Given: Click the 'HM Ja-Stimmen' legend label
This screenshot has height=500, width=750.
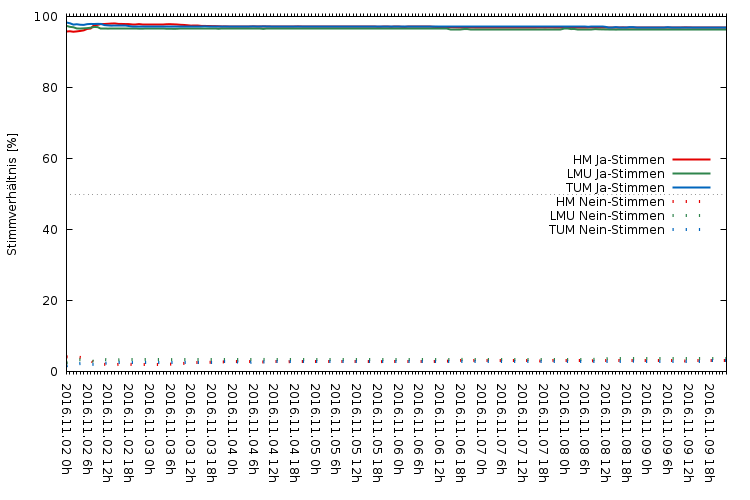Looking at the screenshot, I should [x=618, y=160].
